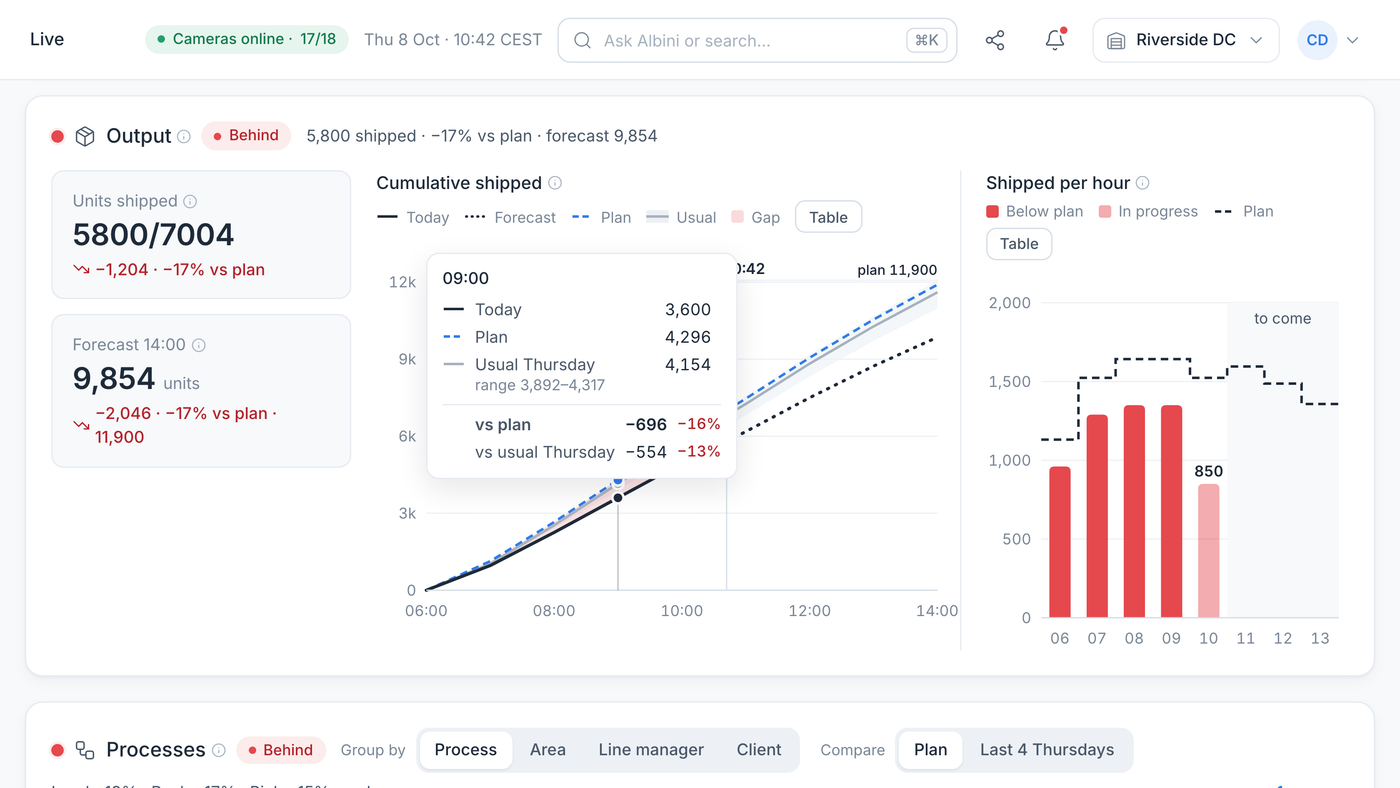
Task: Click the CD user avatar
Action: pos(1317,40)
